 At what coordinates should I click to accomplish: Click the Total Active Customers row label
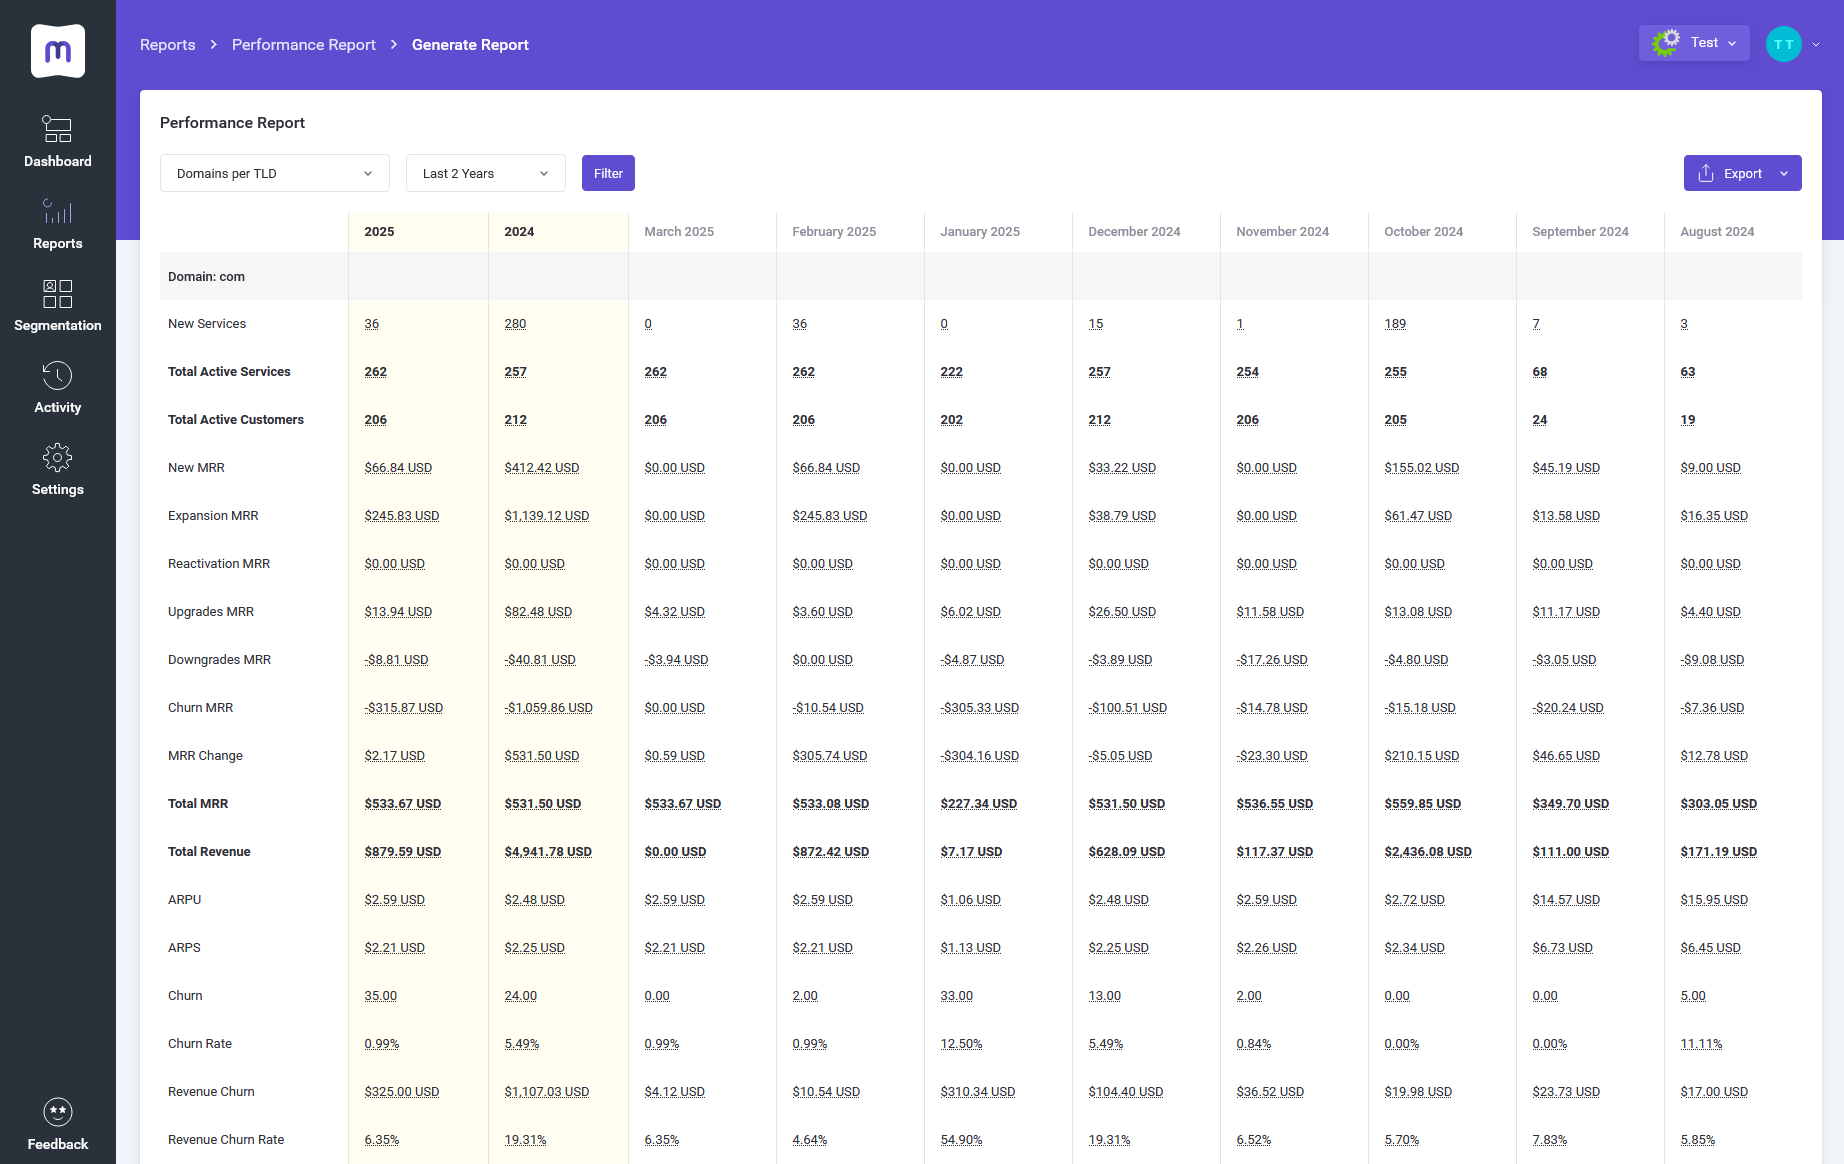pyautogui.click(x=236, y=420)
